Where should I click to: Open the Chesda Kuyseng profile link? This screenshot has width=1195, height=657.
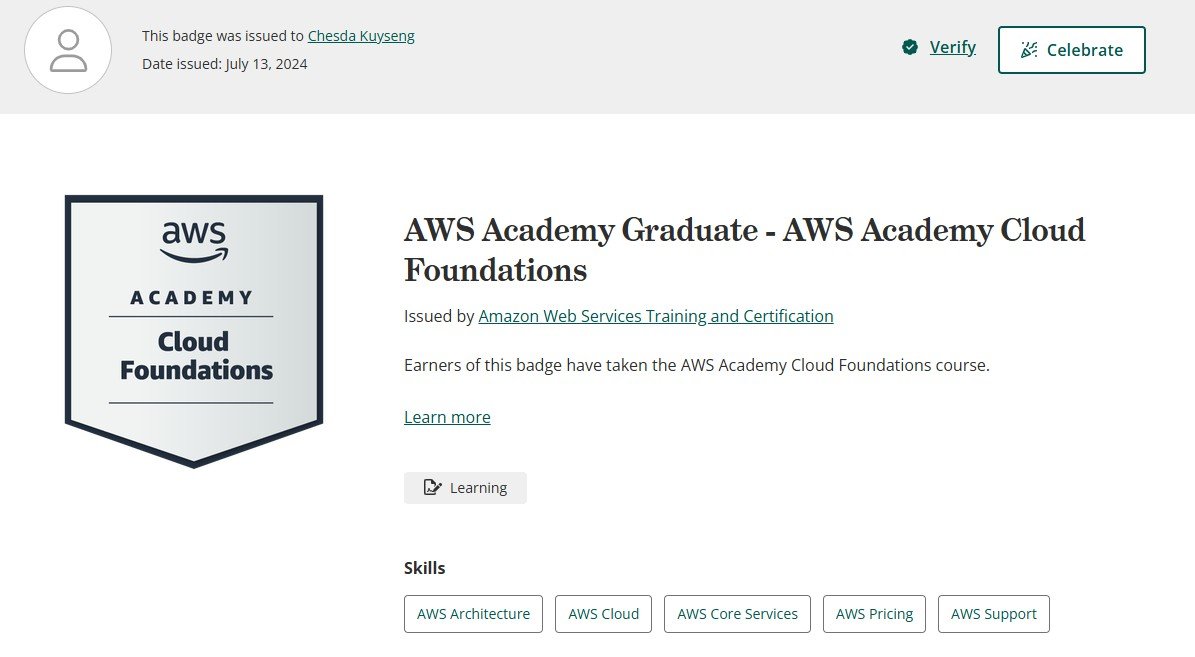361,36
